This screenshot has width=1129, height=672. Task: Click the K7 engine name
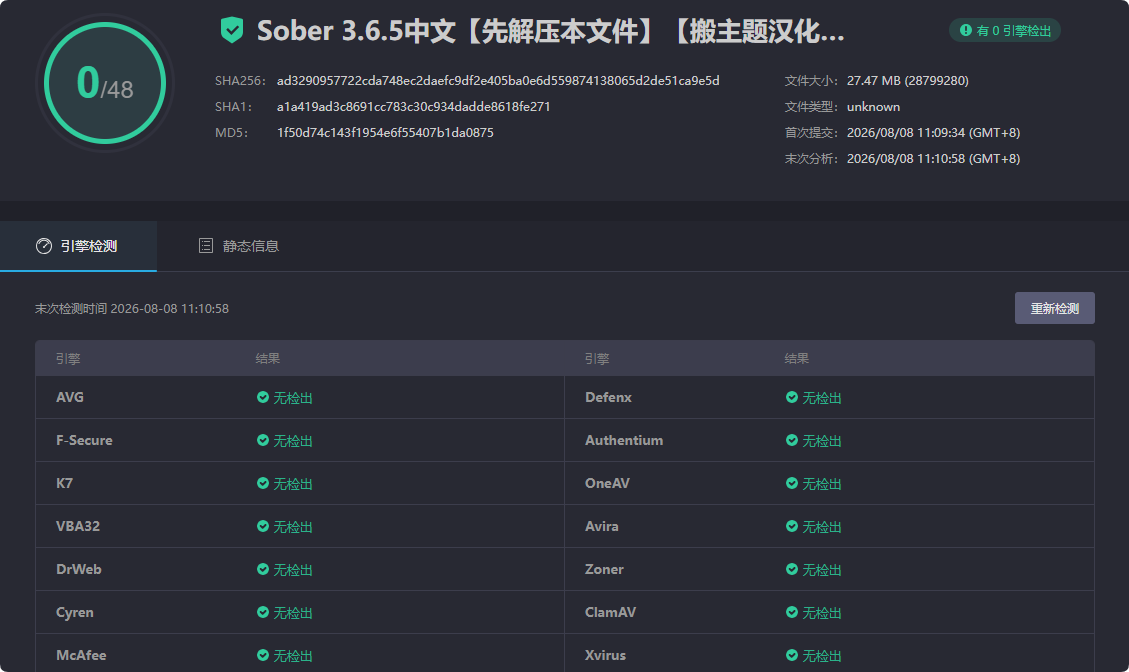[x=64, y=483]
